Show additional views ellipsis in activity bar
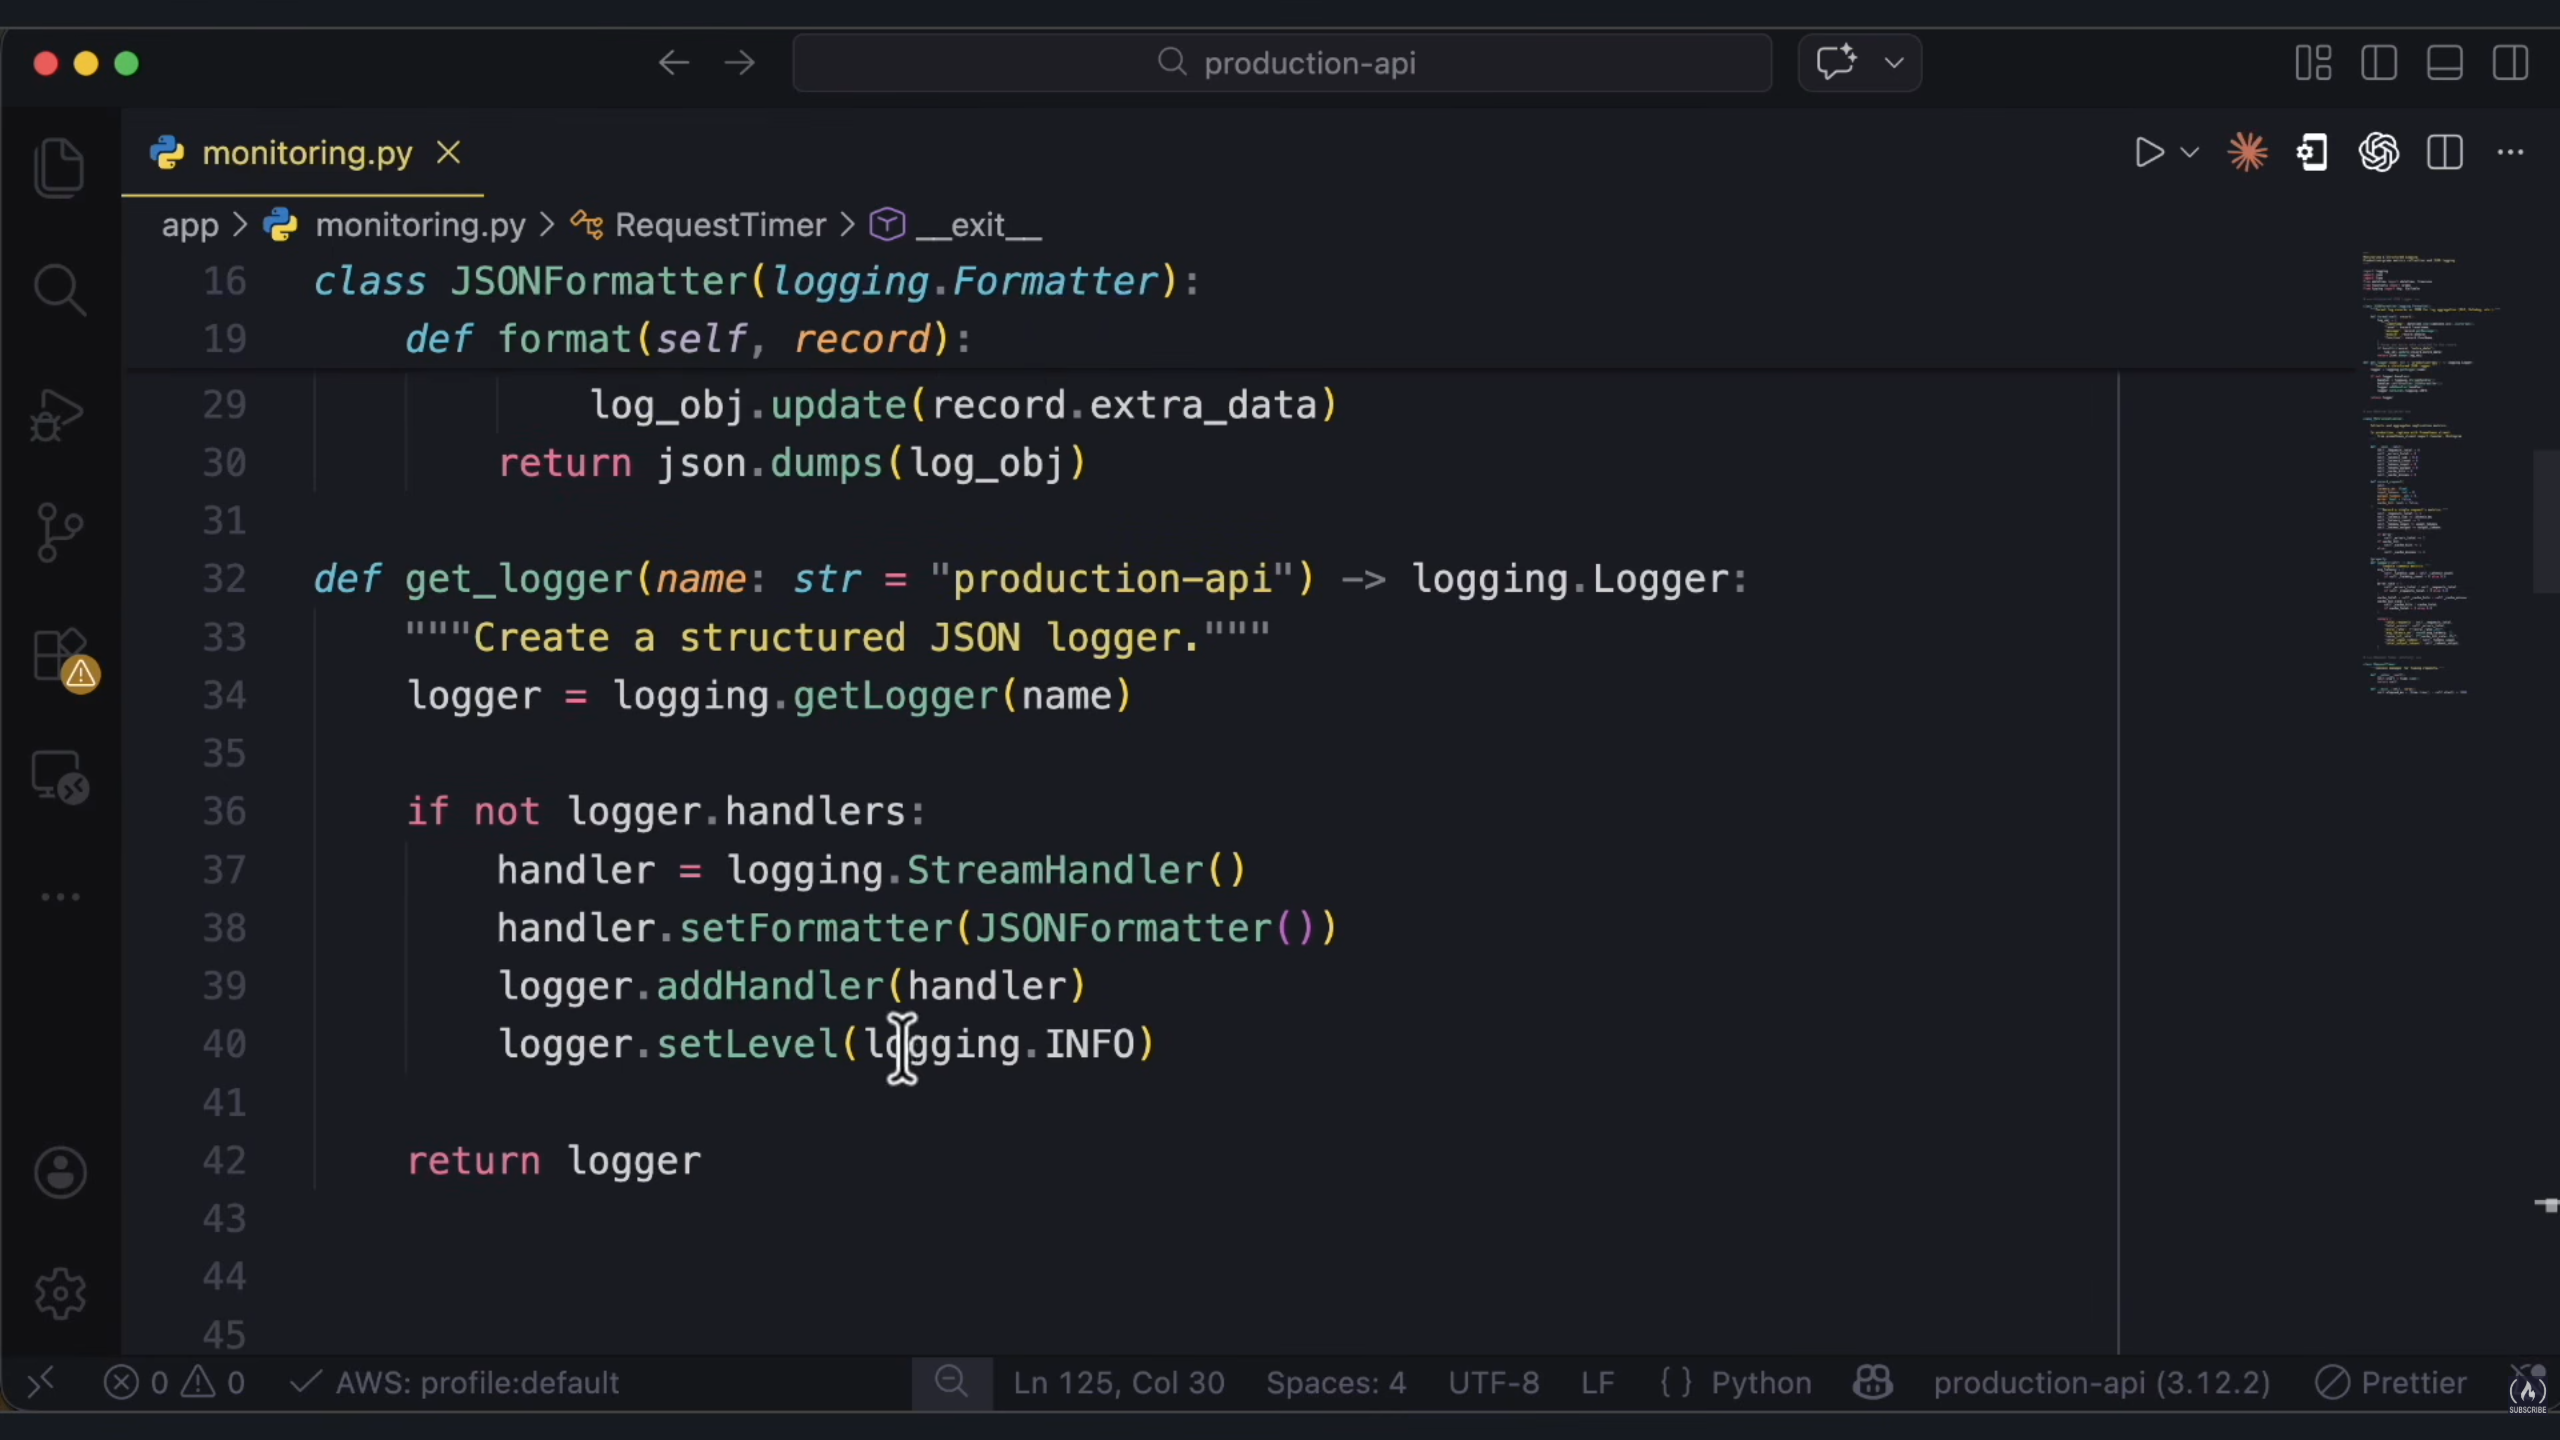Image resolution: width=2560 pixels, height=1440 pixels. pyautogui.click(x=60, y=897)
